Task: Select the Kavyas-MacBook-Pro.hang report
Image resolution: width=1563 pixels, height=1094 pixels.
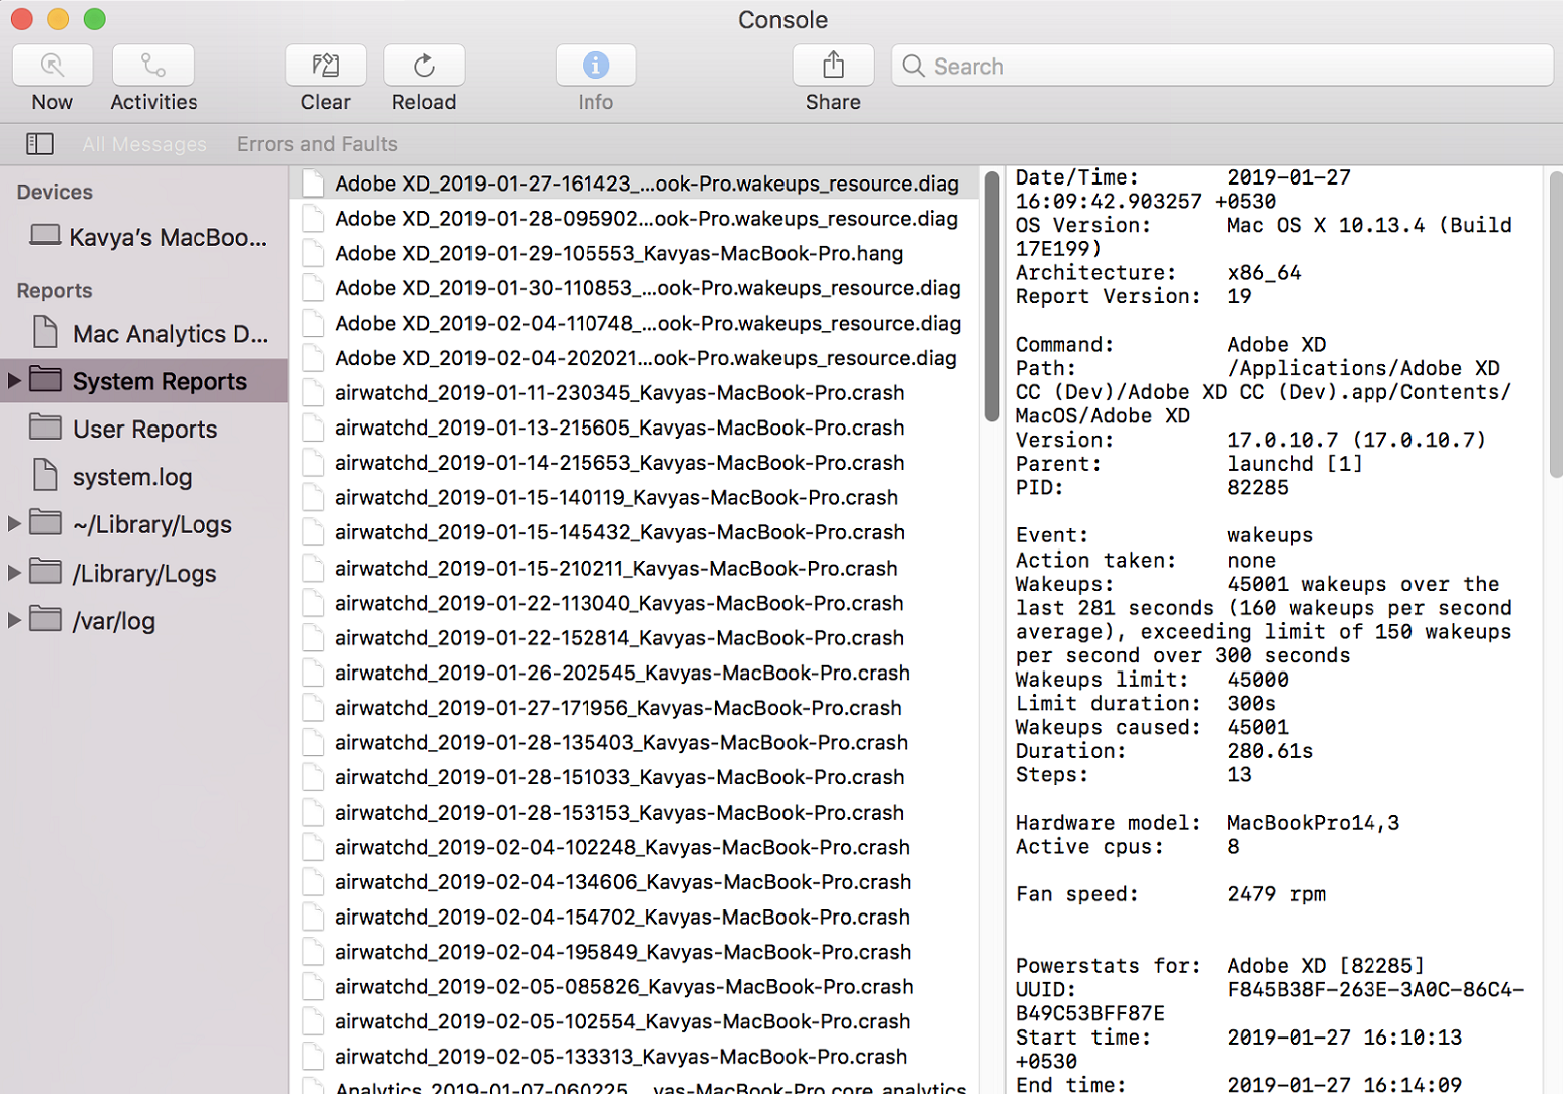Action: click(619, 253)
